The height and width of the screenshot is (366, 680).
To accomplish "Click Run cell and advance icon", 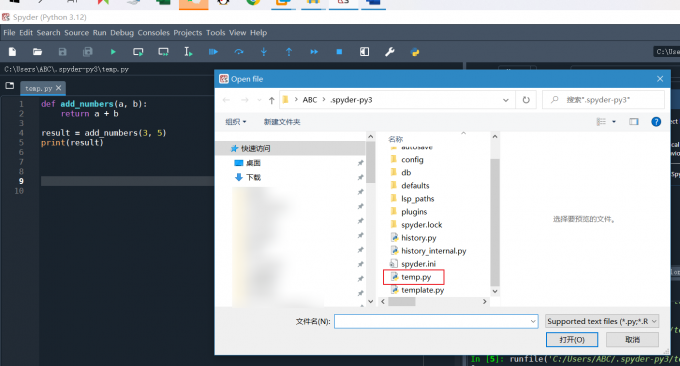I will pyautogui.click(x=163, y=52).
